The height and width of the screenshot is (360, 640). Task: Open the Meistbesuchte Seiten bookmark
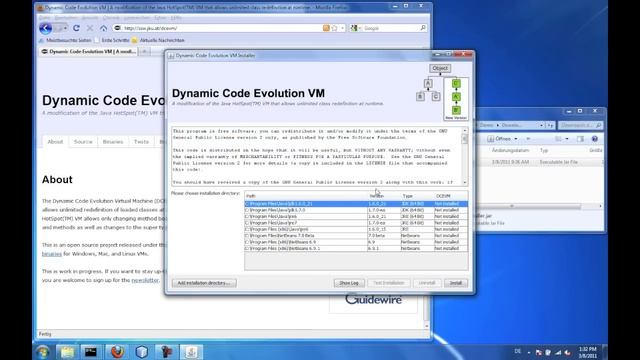pos(65,40)
